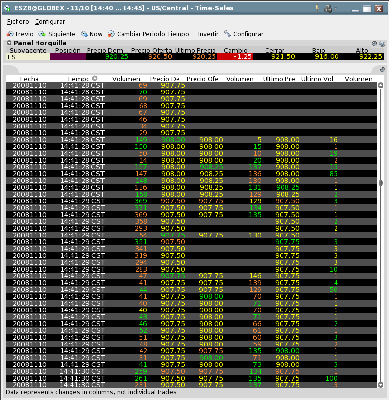This screenshot has width=389, height=400.
Task: Collapse the Panel Horquilla section
Action: 9,43
